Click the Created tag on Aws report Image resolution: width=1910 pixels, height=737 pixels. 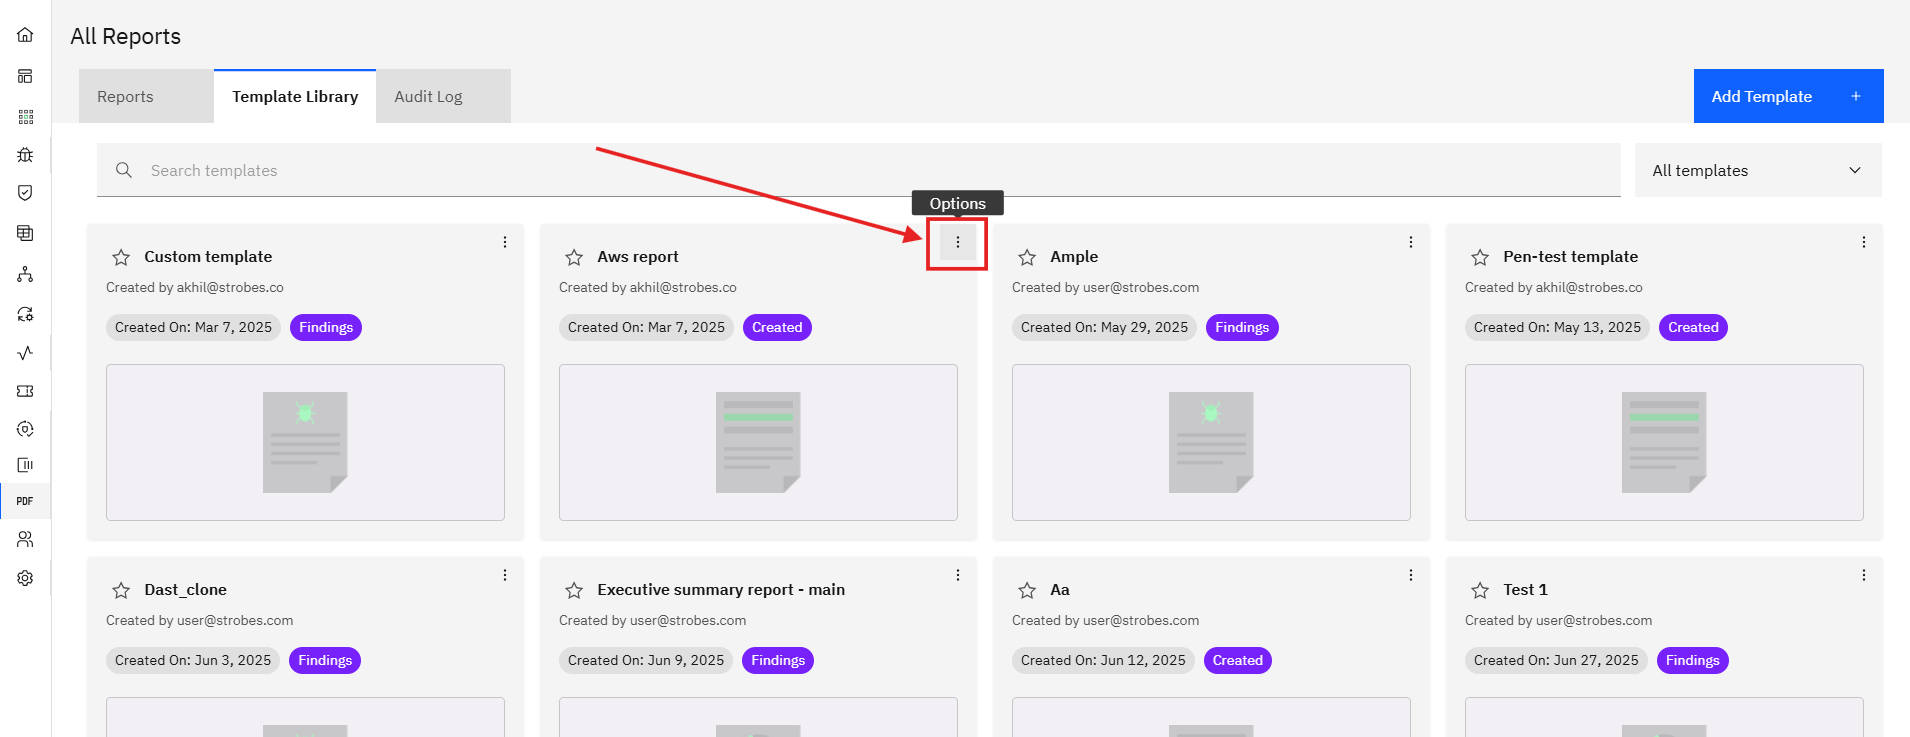click(x=777, y=327)
